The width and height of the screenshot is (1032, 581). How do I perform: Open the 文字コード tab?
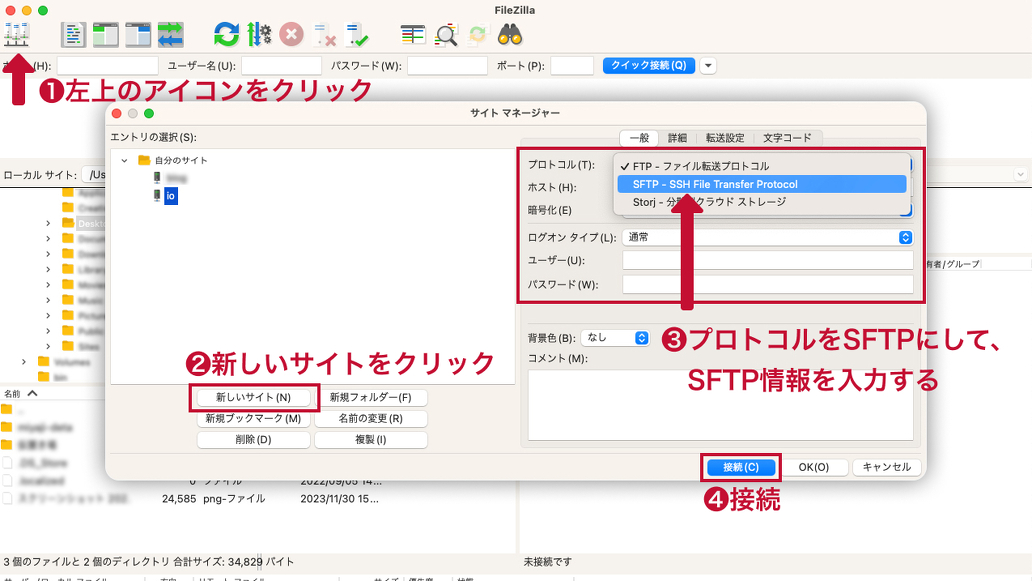(x=787, y=138)
